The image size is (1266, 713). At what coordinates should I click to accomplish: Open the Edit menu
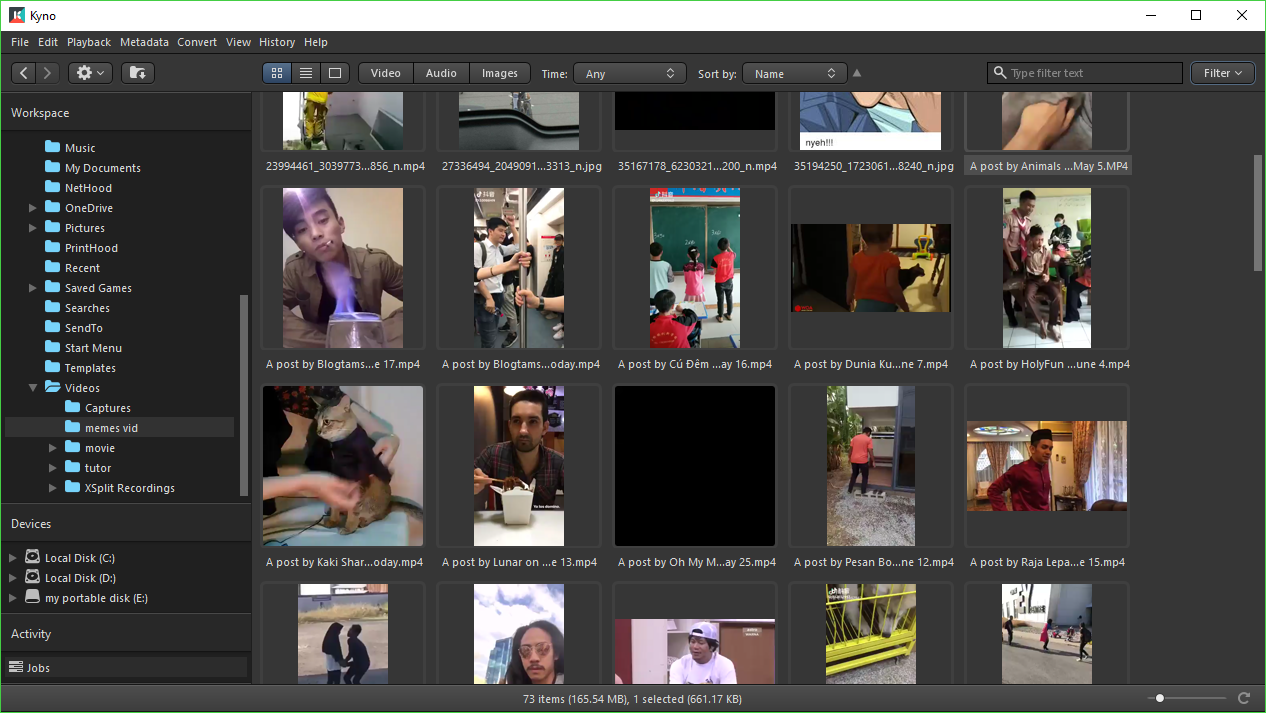click(x=48, y=42)
